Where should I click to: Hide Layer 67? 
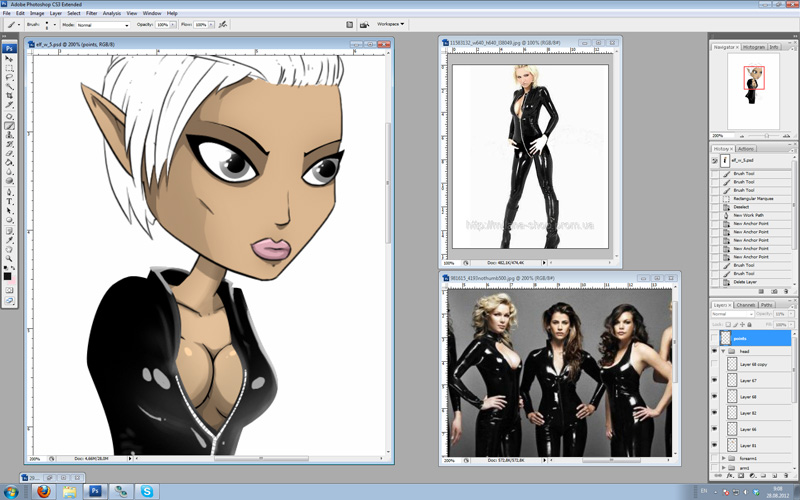714,381
